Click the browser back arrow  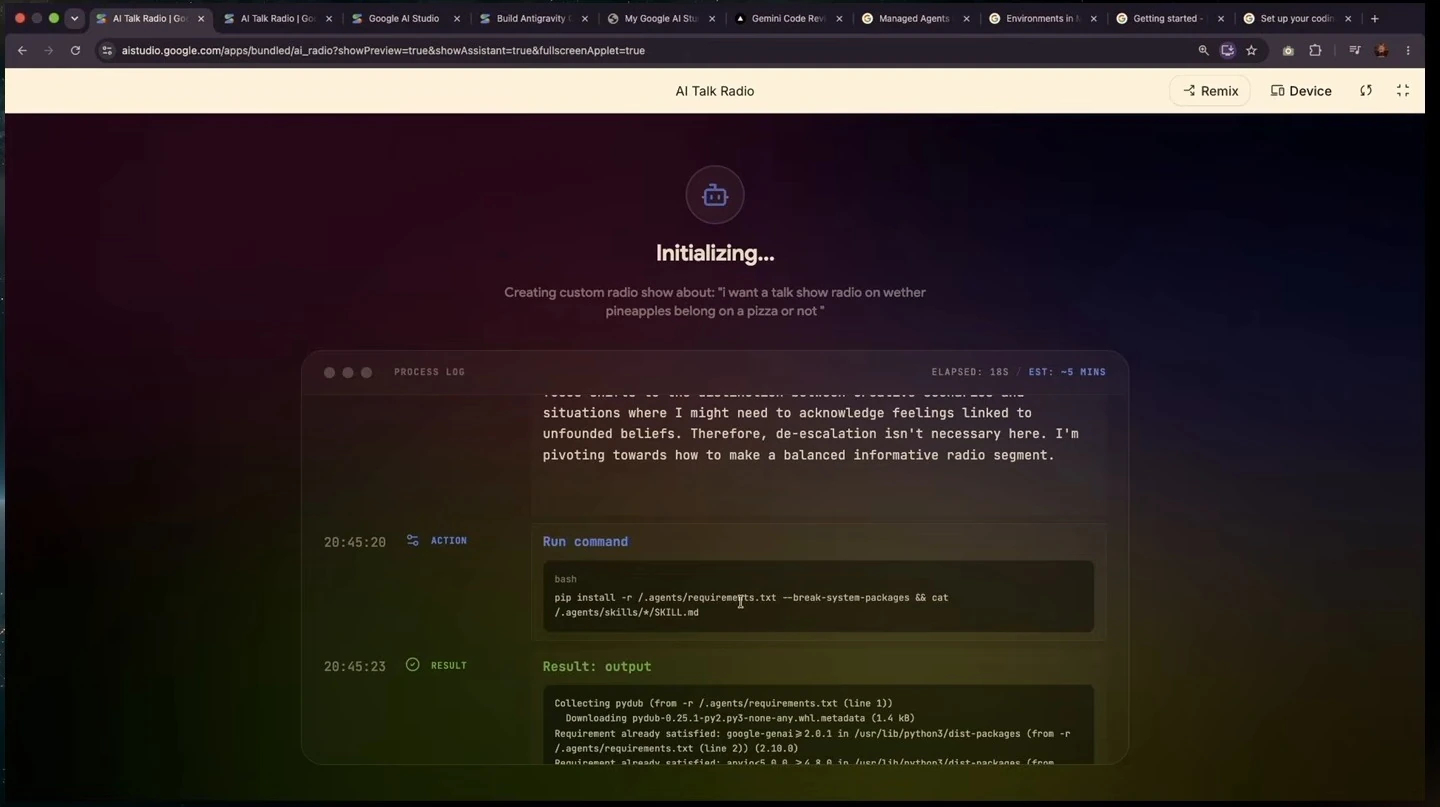coord(22,50)
